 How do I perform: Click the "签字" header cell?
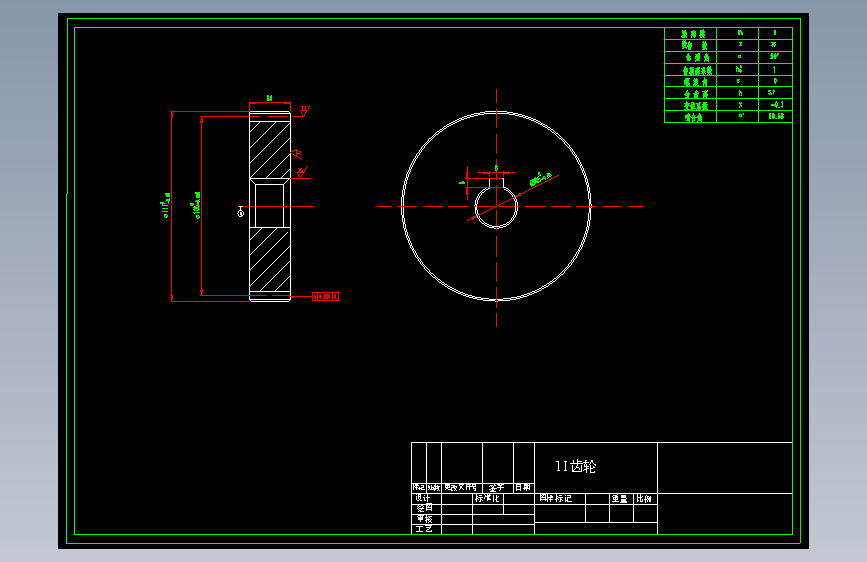496,487
